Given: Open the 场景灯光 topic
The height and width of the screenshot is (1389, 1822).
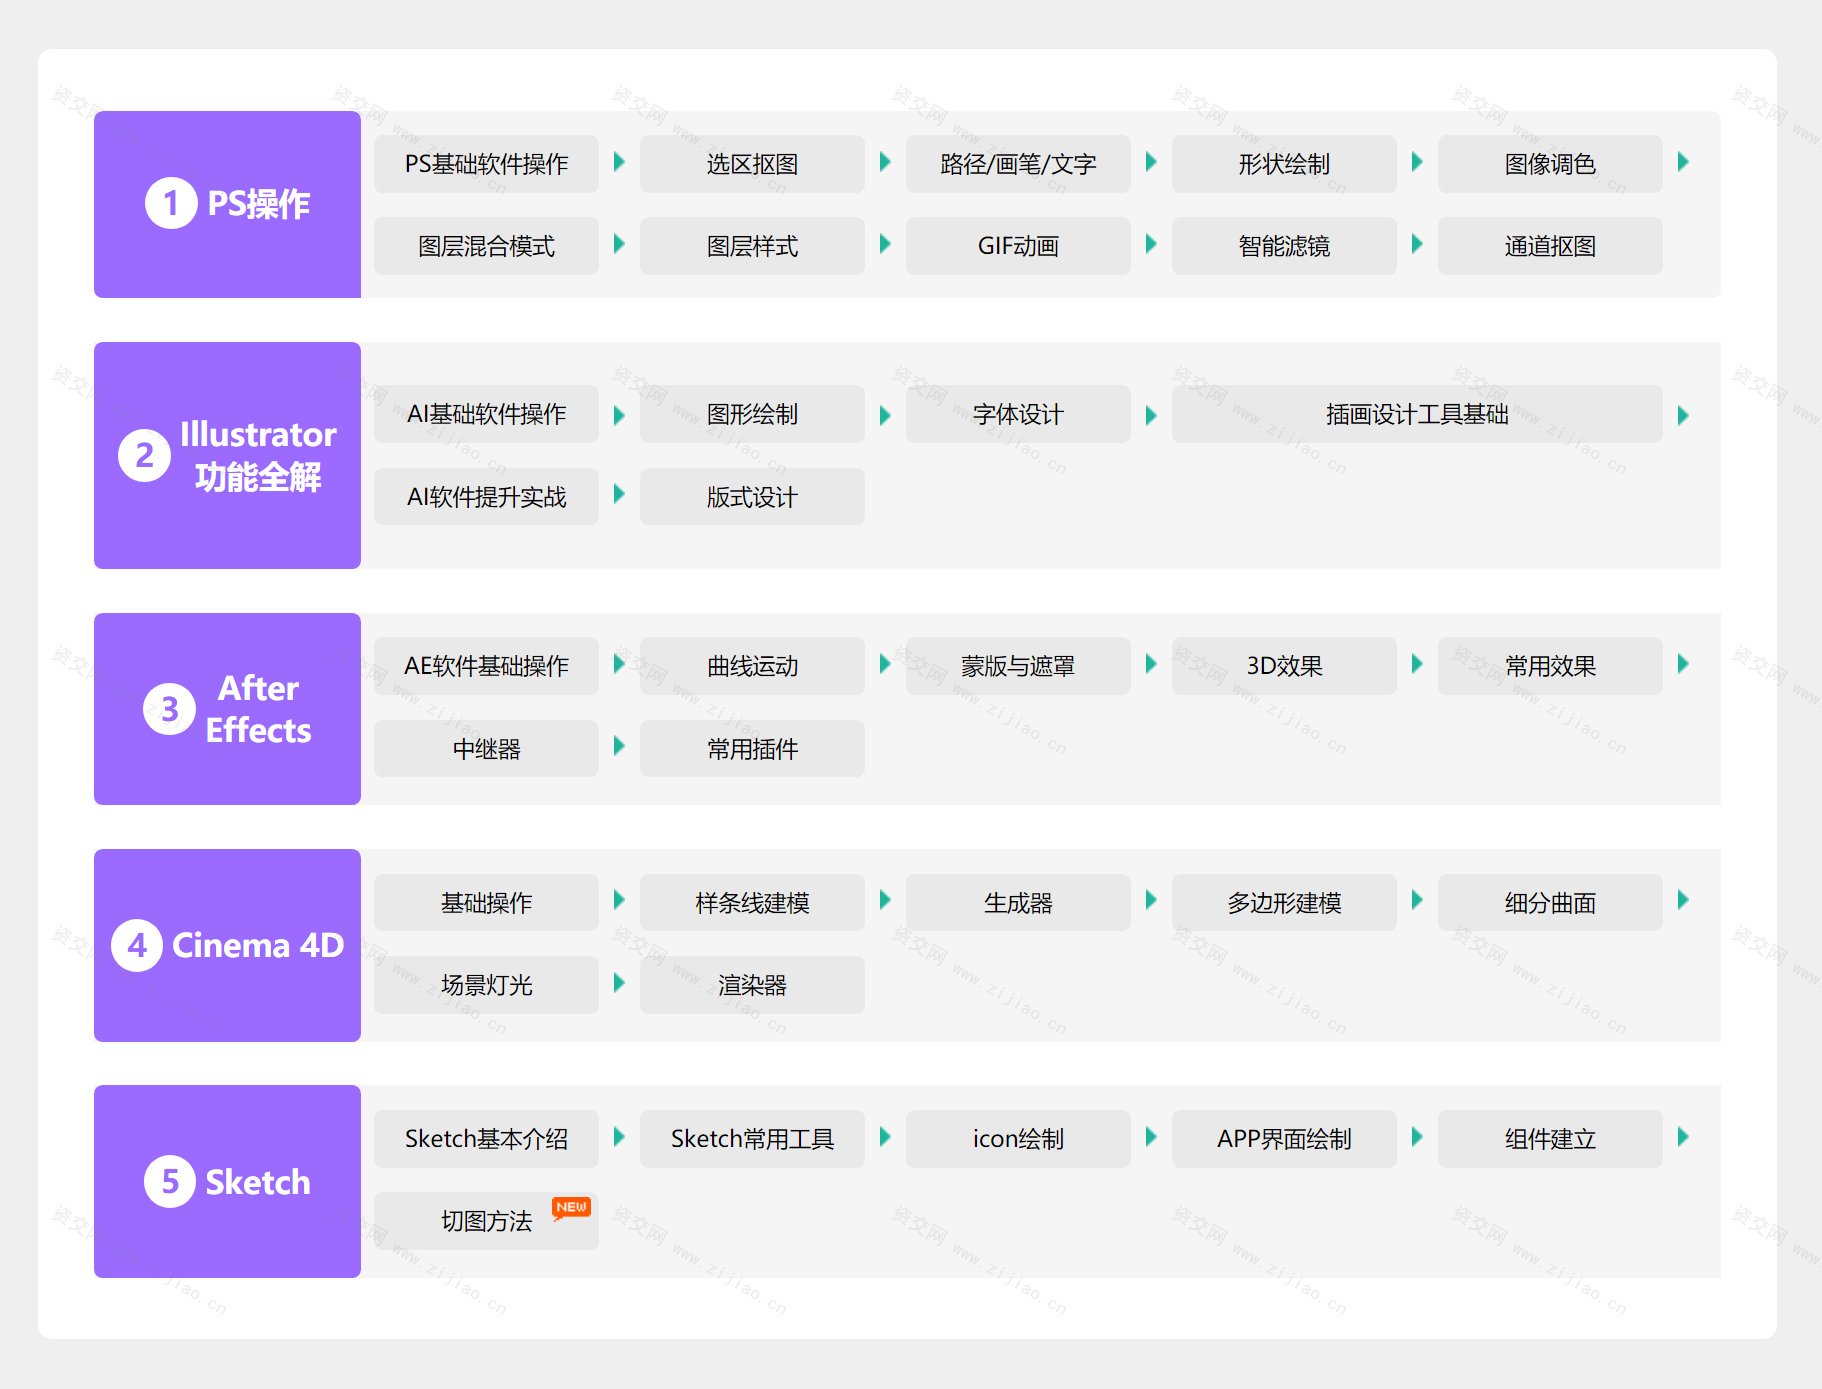Looking at the screenshot, I should coord(486,985).
